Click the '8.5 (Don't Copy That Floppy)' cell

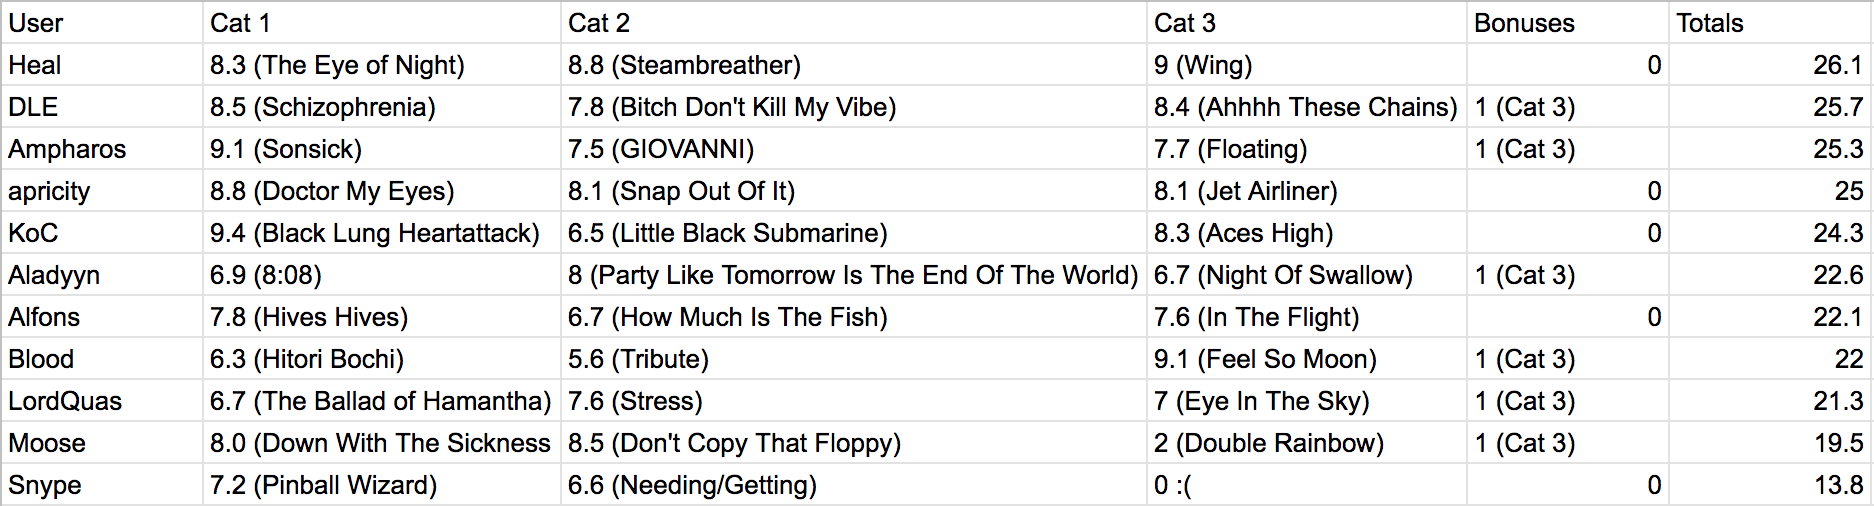[853, 442]
